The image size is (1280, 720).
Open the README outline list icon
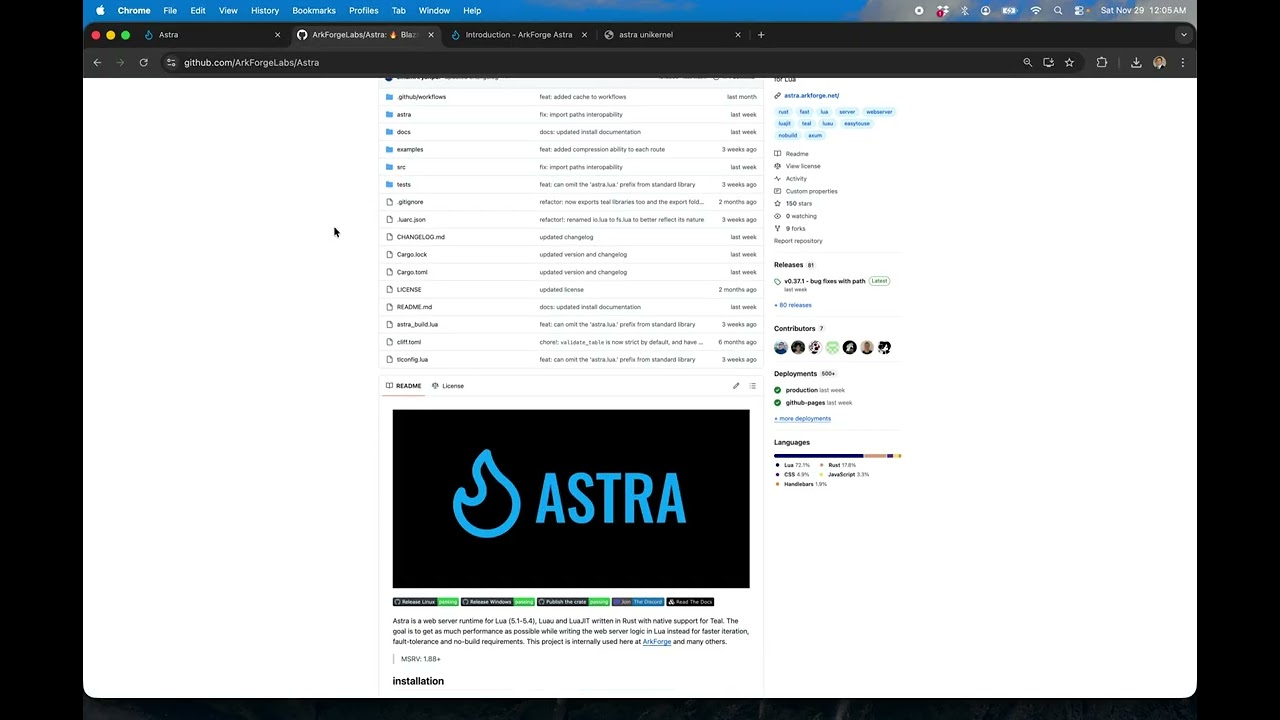pyautogui.click(x=752, y=386)
